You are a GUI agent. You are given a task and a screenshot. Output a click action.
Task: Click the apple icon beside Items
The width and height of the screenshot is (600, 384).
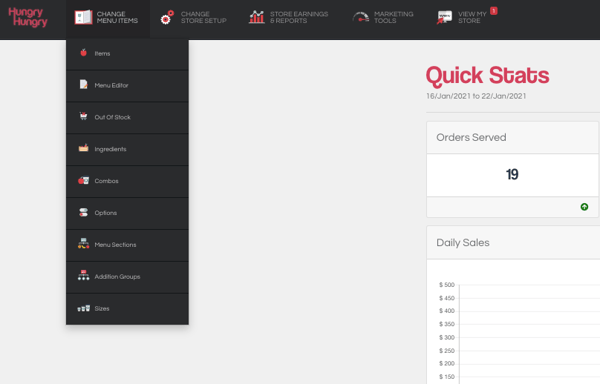point(83,53)
